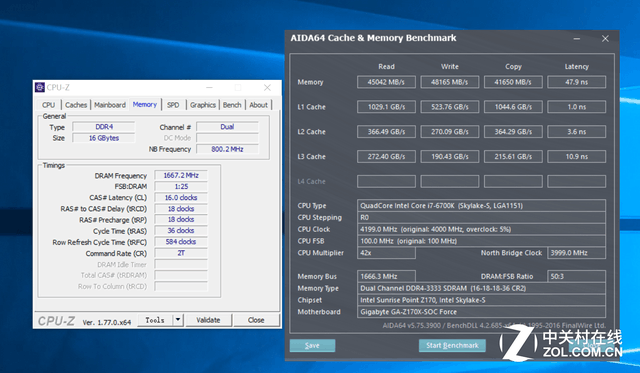Viewport: 640px width, 373px height.
Task: Click L3 Cache Copy 215.61 GB/s cell
Action: (x=513, y=156)
